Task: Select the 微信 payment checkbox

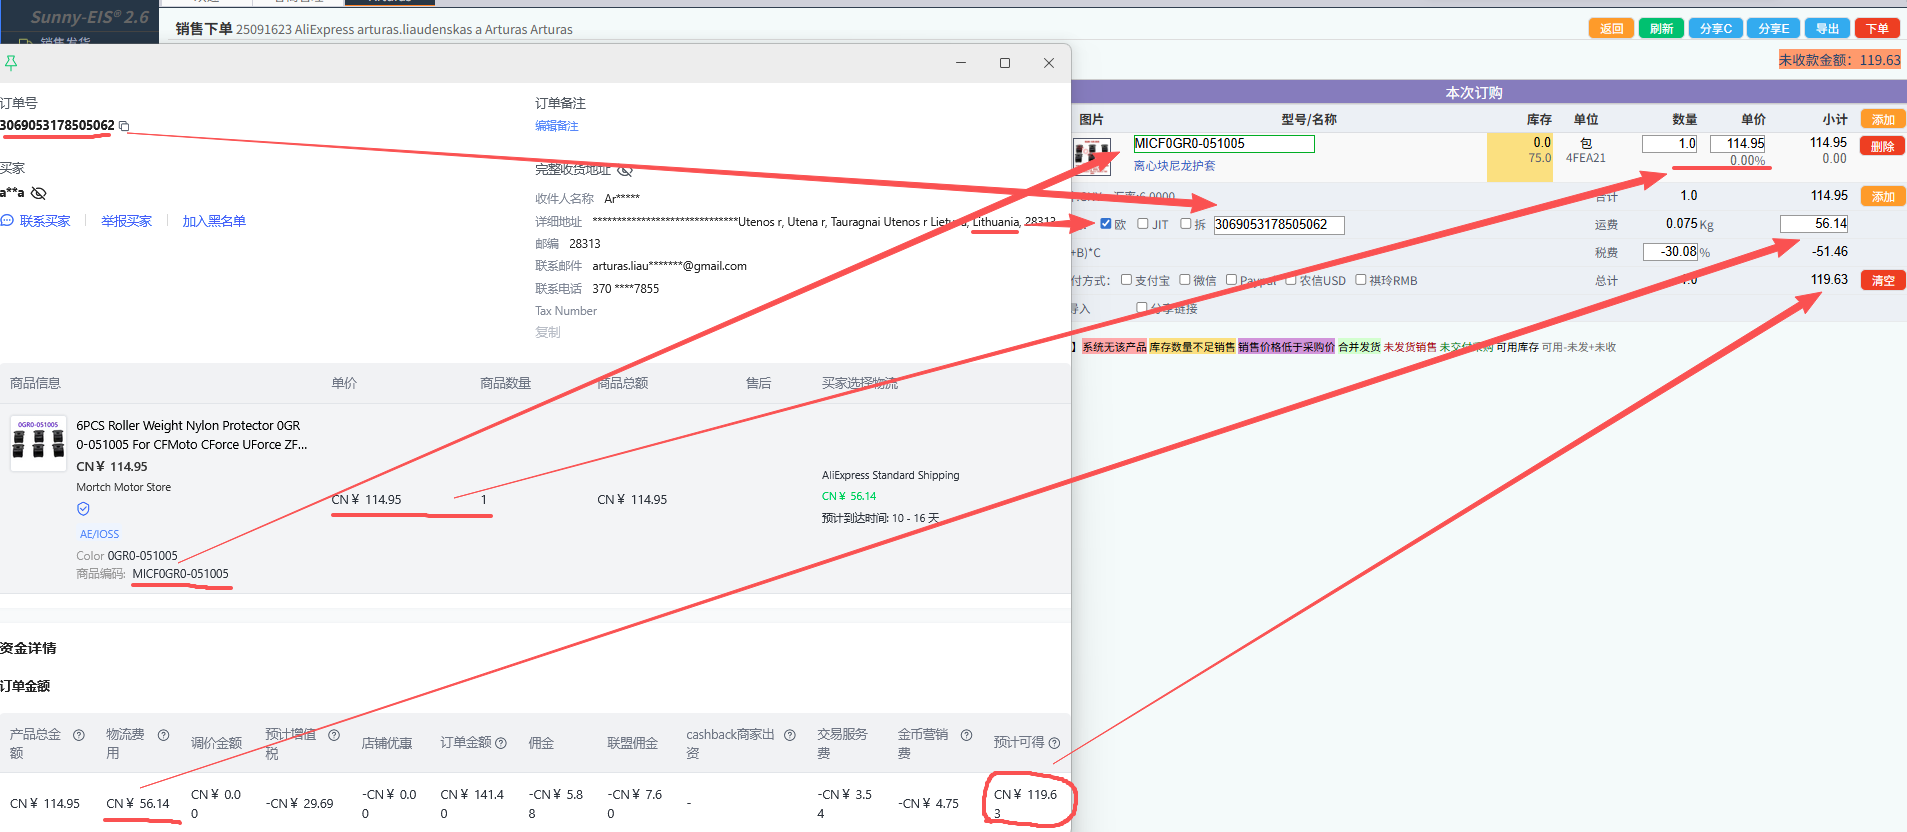Action: (1184, 280)
